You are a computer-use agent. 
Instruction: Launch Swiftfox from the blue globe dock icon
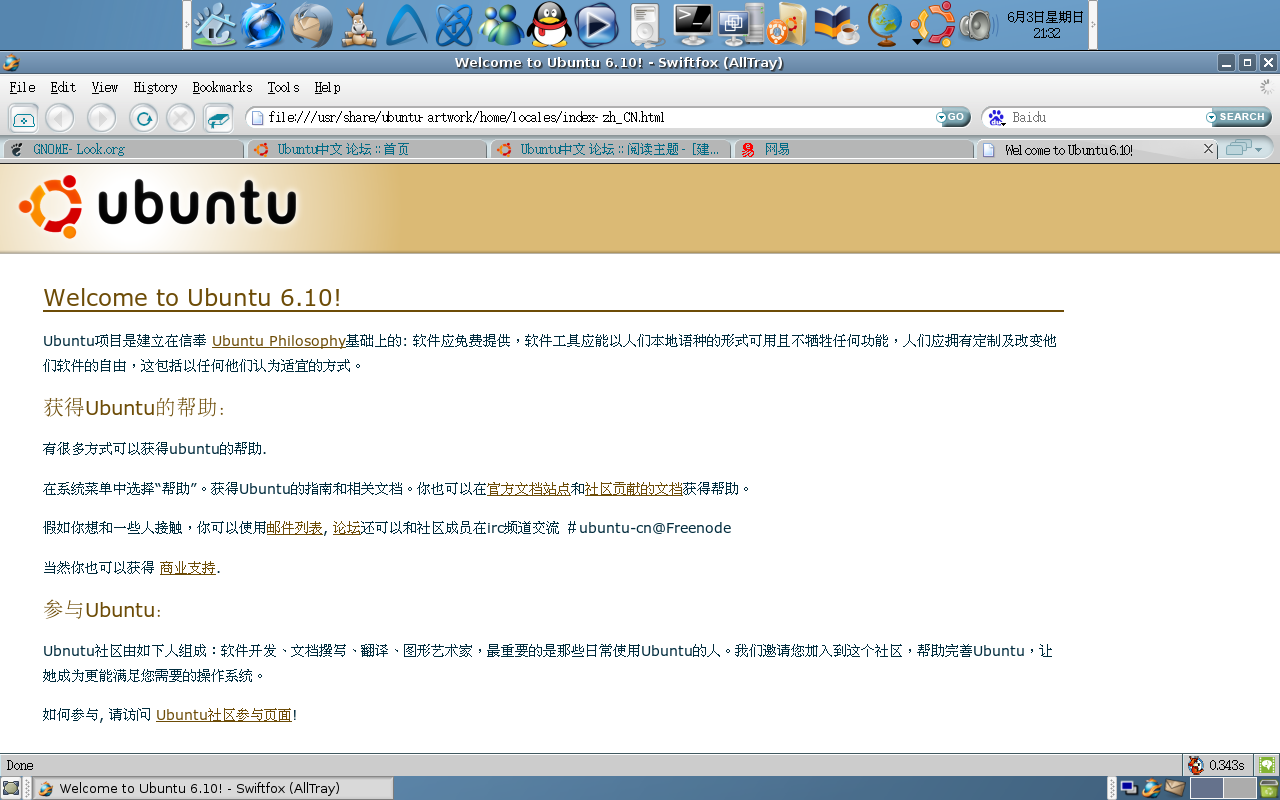click(263, 25)
